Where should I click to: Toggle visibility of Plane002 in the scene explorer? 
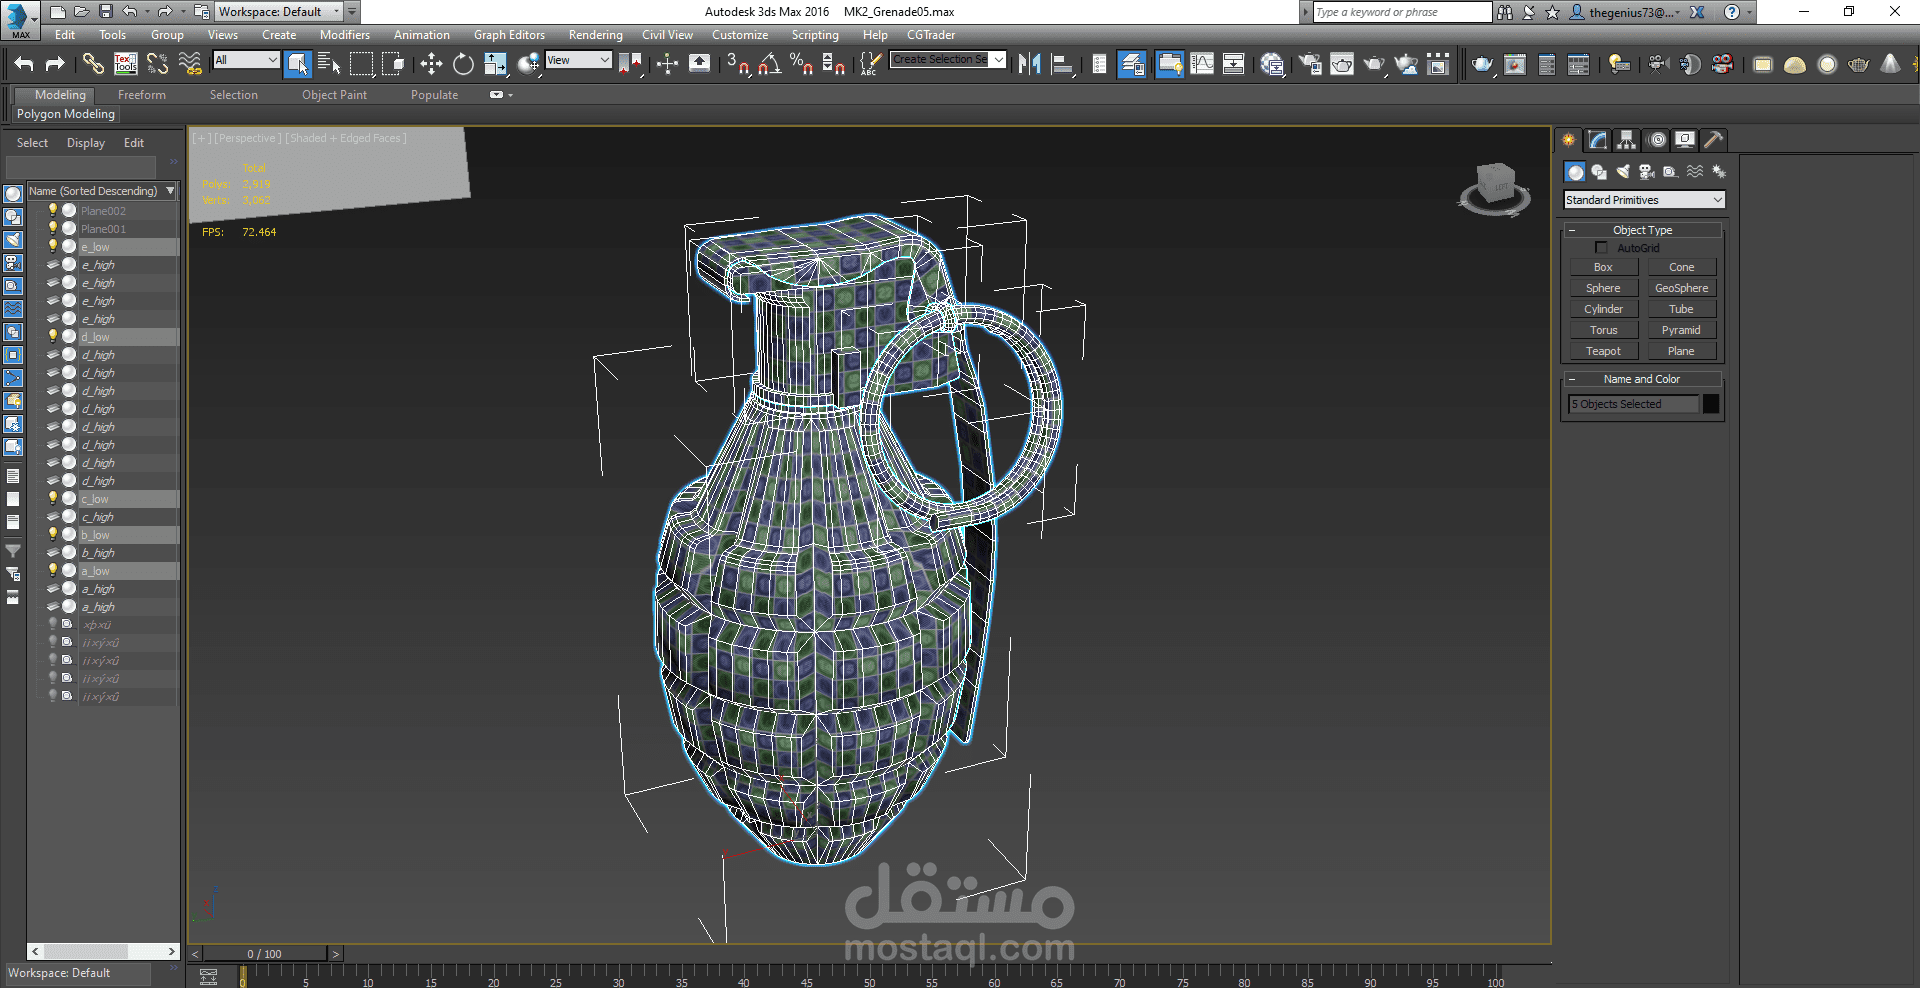53,211
